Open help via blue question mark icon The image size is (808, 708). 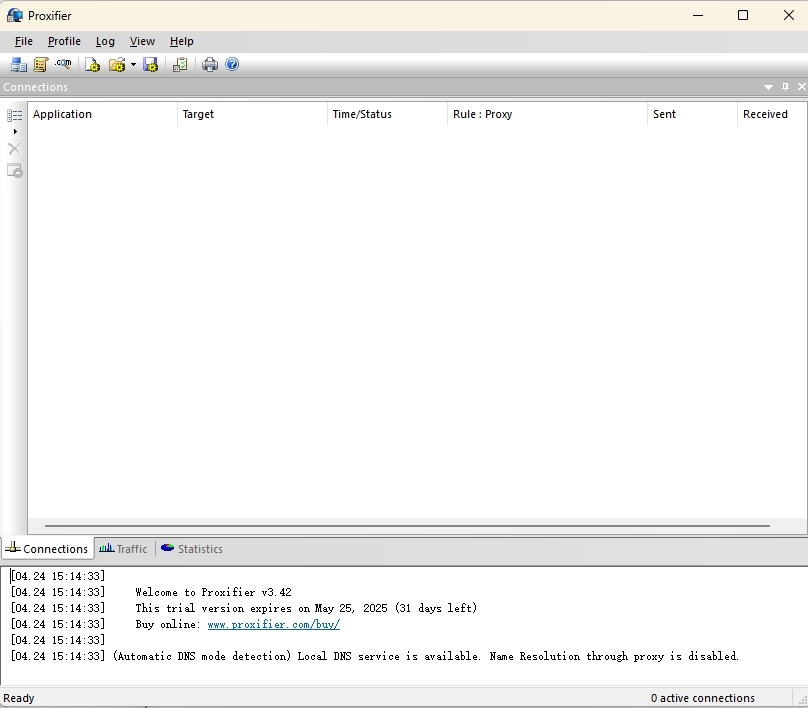tap(232, 64)
